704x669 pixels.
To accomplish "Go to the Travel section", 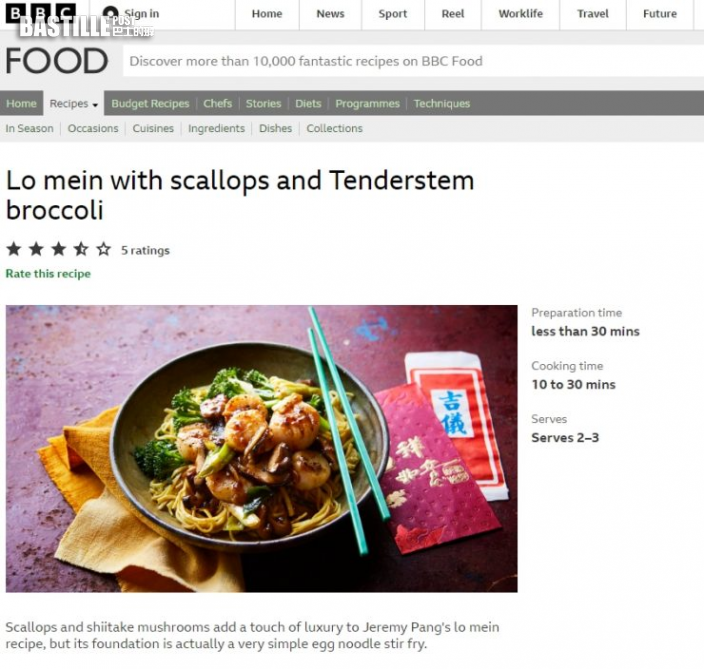I will click(x=593, y=14).
